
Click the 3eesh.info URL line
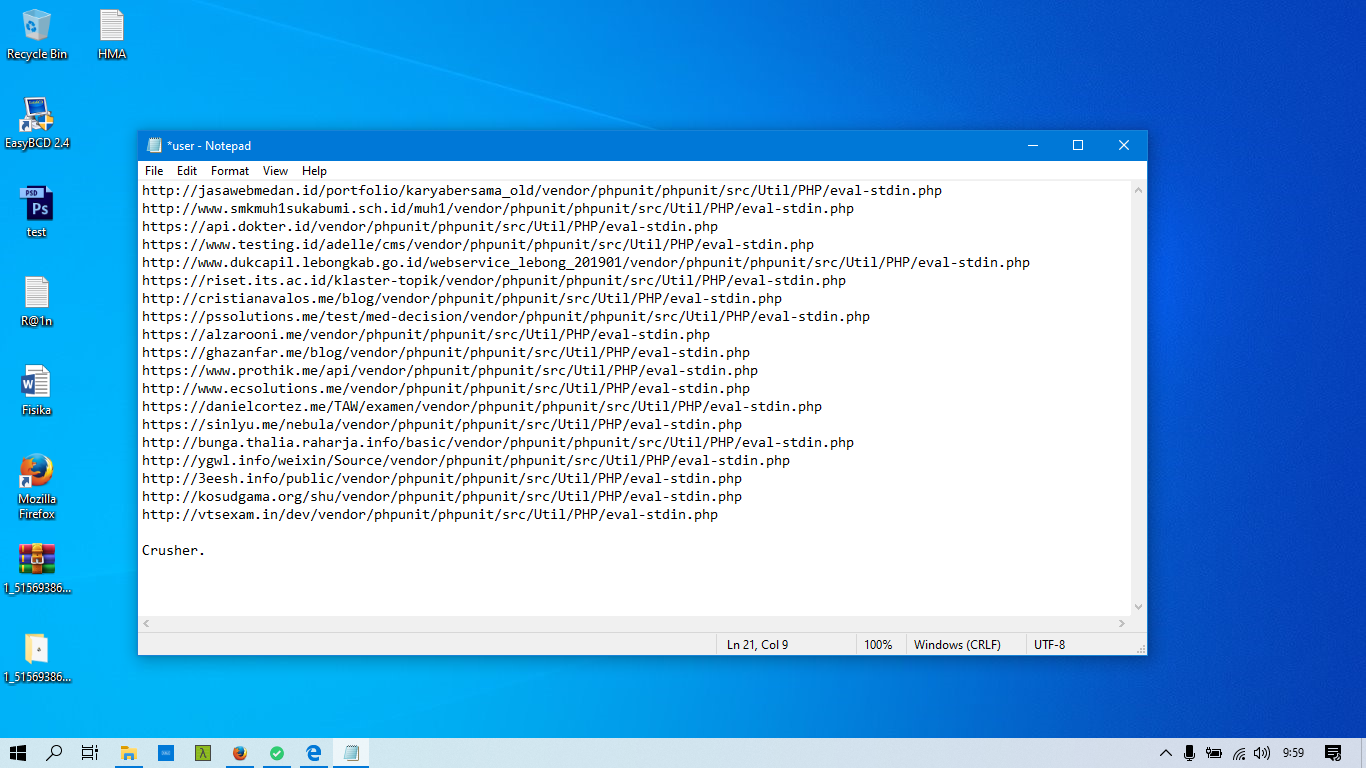442,478
